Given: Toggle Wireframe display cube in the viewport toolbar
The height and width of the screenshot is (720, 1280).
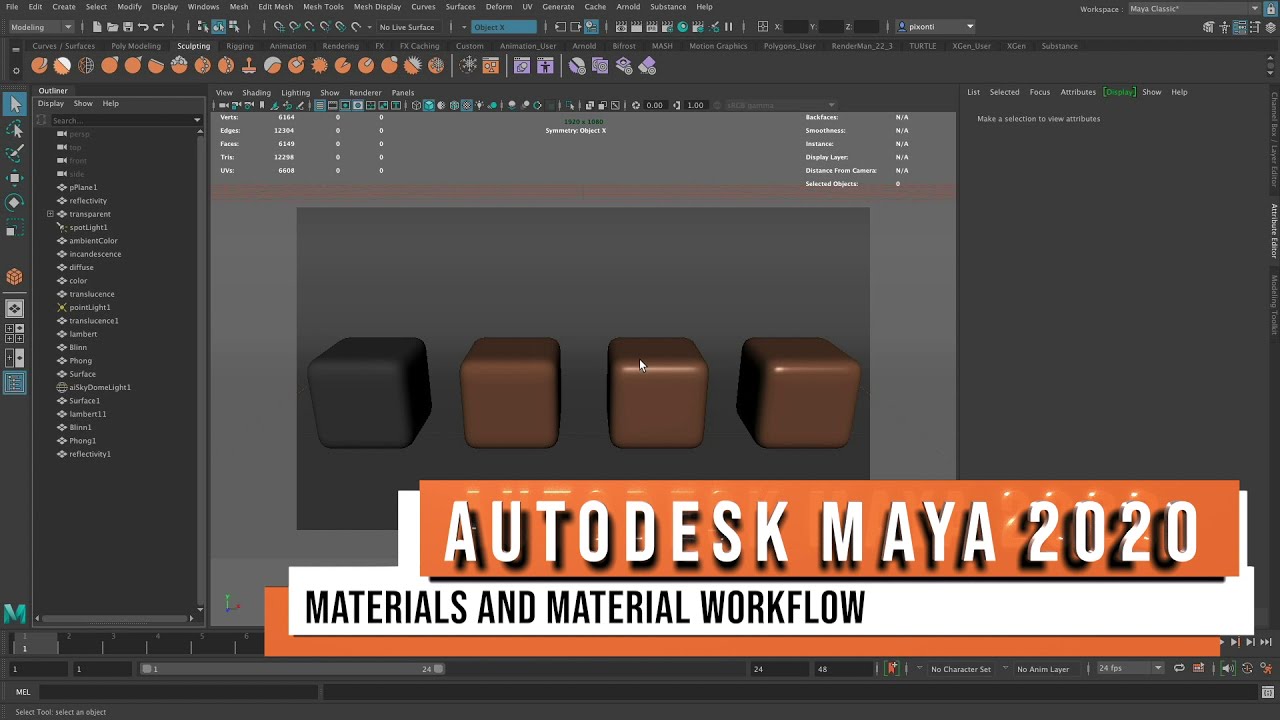Looking at the screenshot, I should [x=417, y=105].
